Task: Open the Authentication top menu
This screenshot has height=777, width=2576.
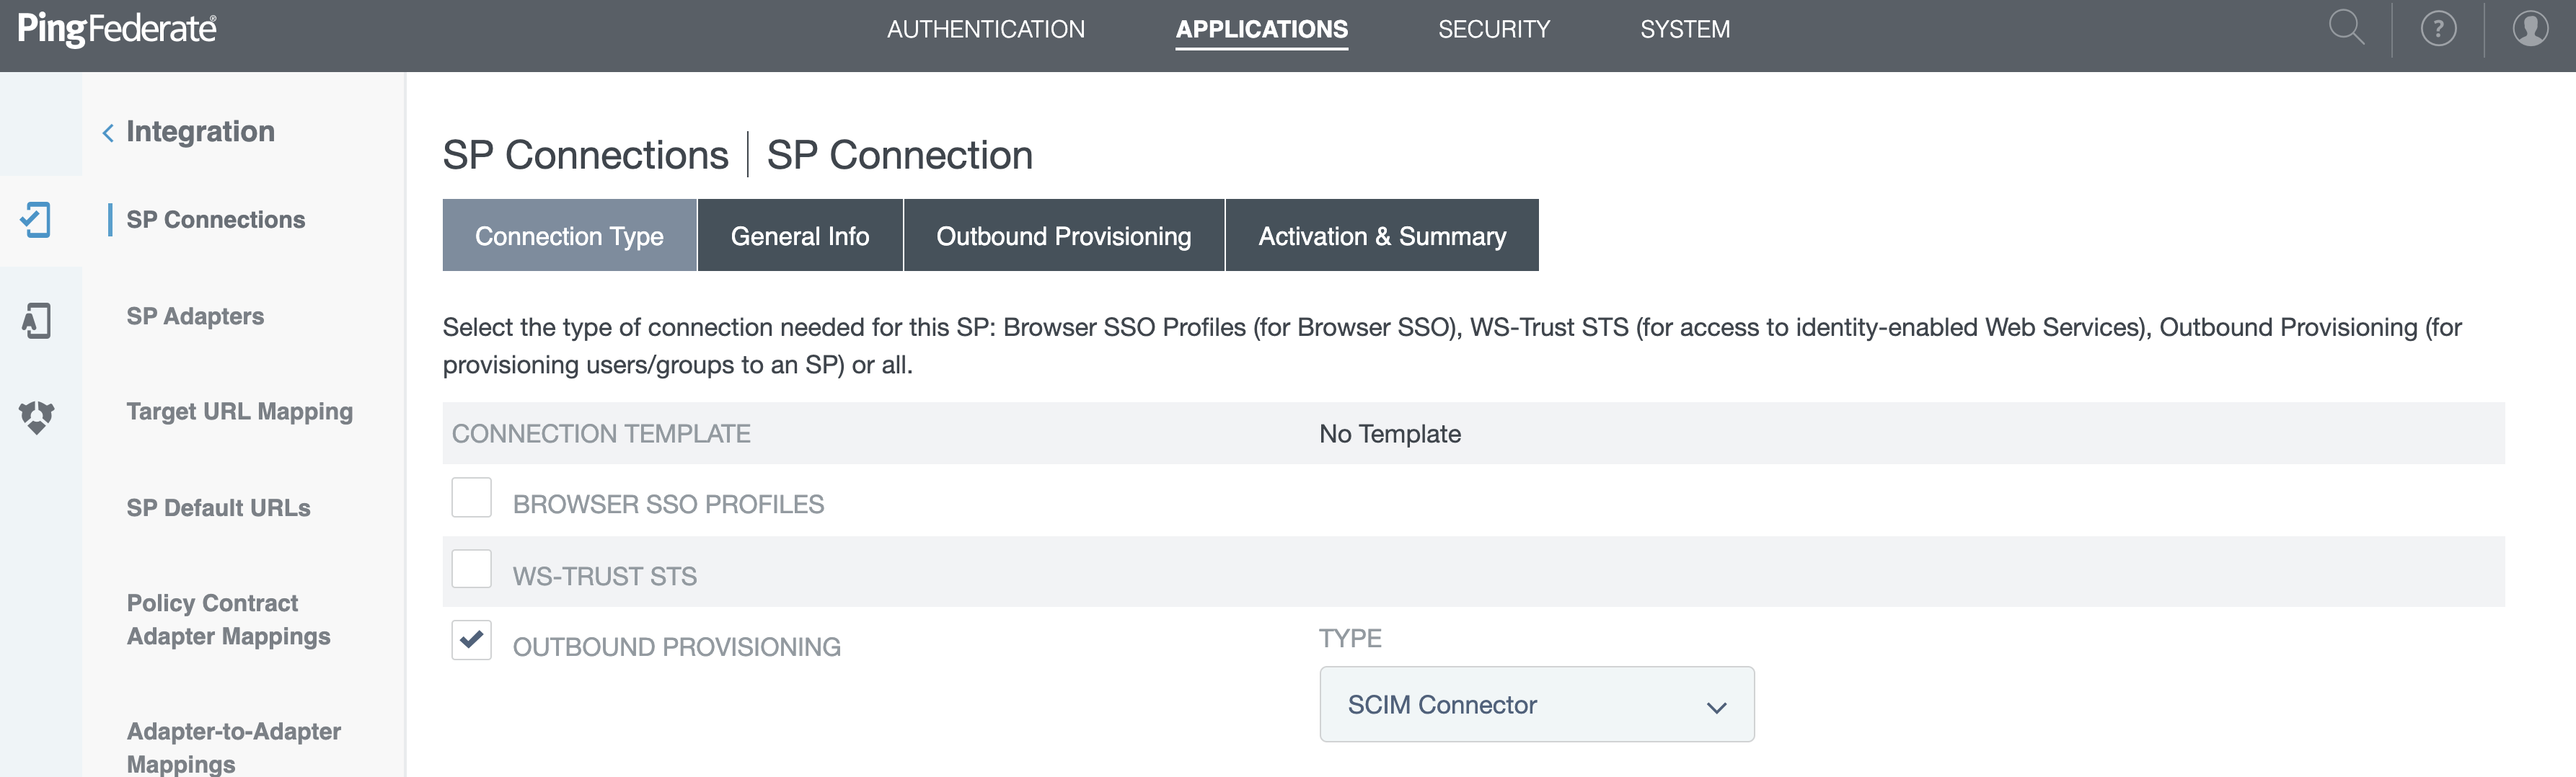Action: tap(985, 30)
